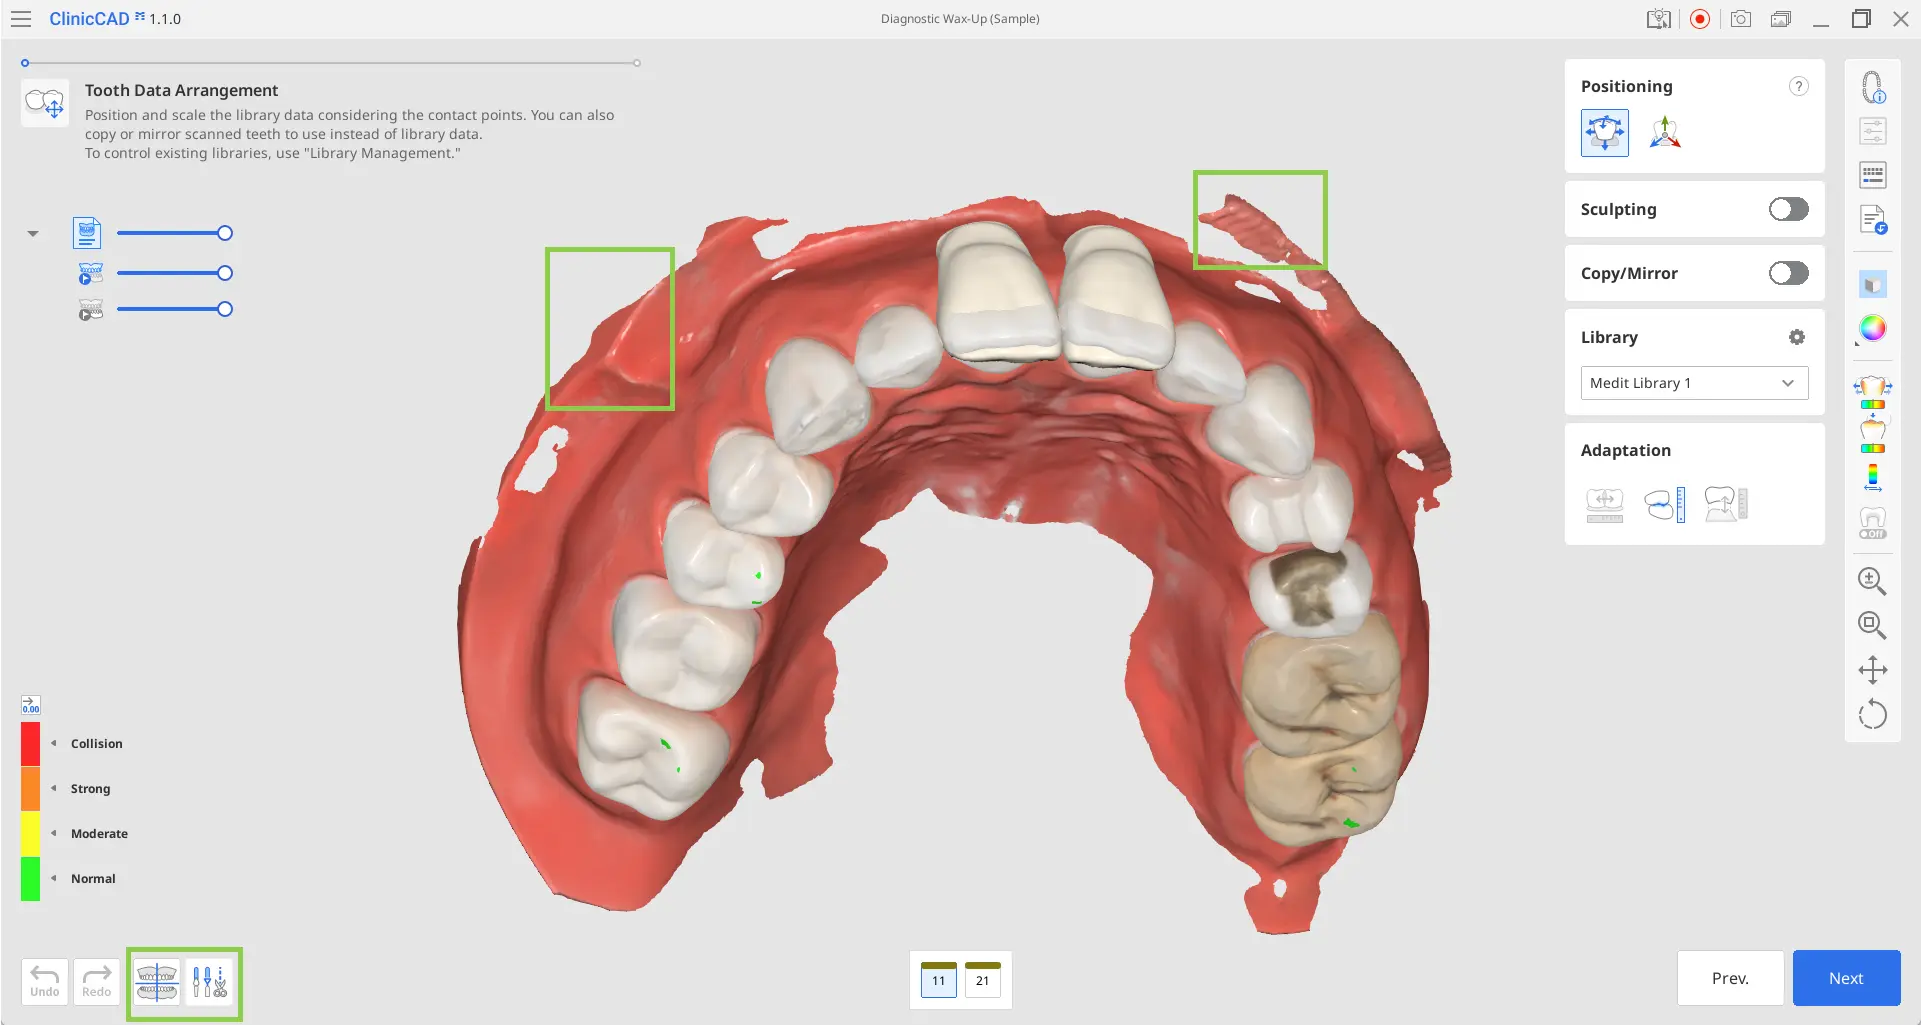Image resolution: width=1921 pixels, height=1025 pixels.
Task: Click the deviation value 0.00 icon above legend
Action: tap(31, 706)
